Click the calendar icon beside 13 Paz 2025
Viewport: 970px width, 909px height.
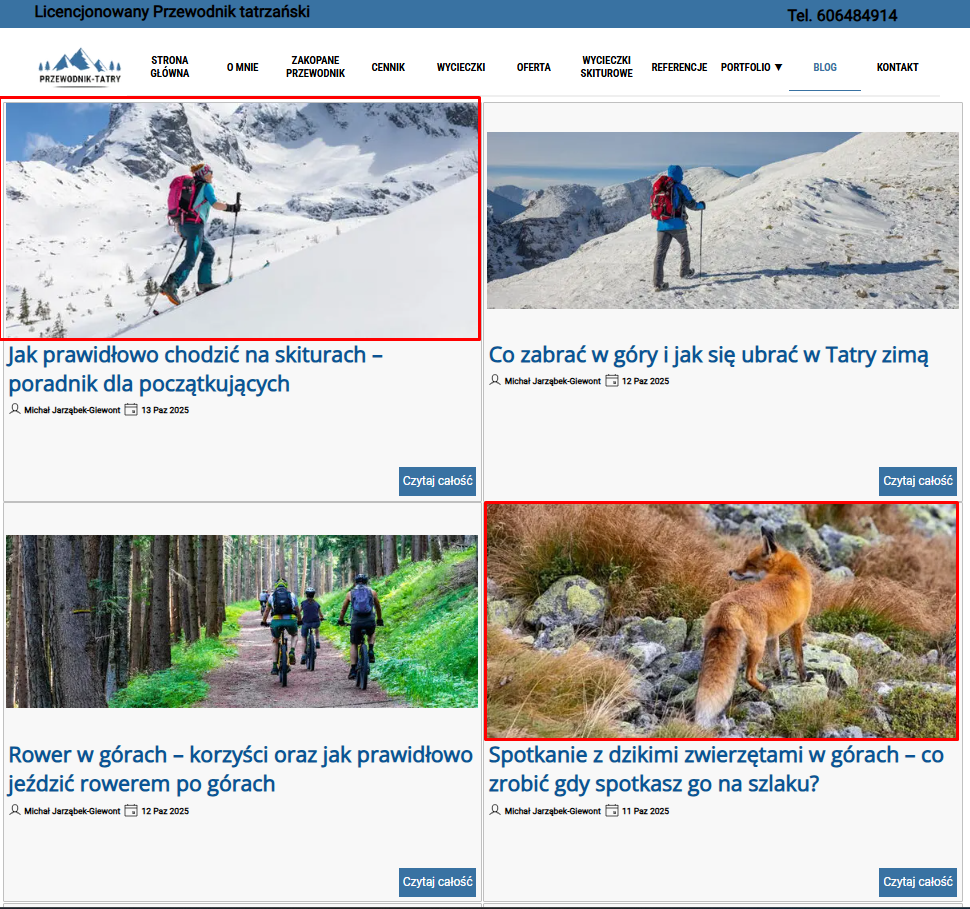pos(131,409)
